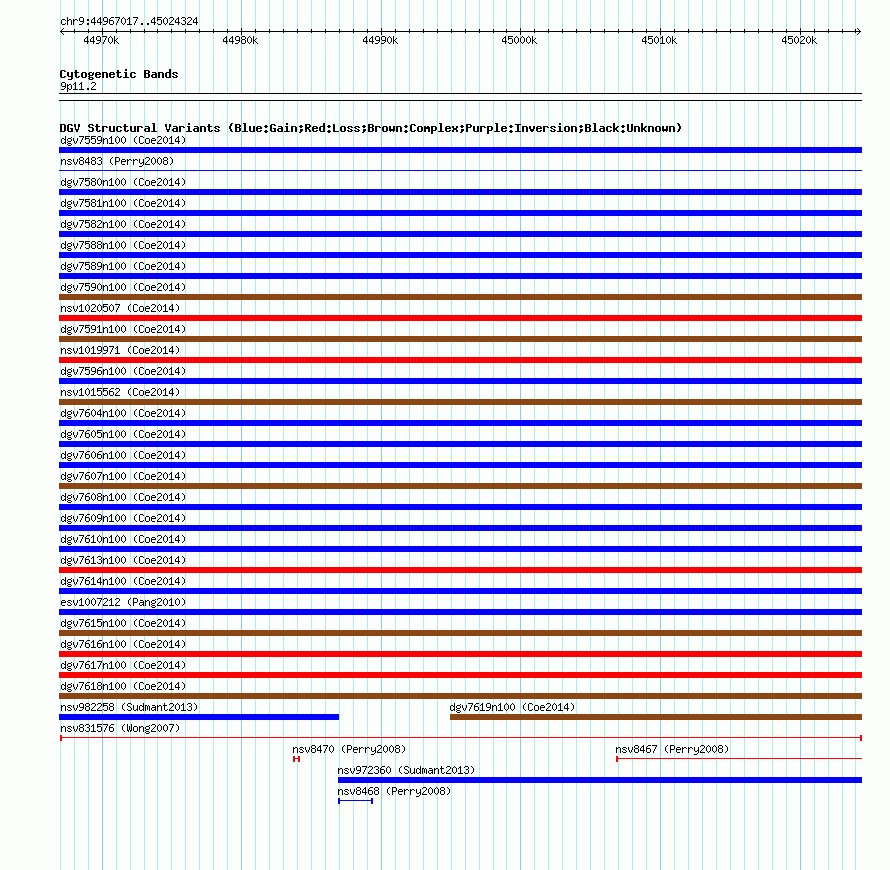Click the dgv7559n100 (Coe2014) variant label
This screenshot has width=890, height=870.
[x=123, y=140]
